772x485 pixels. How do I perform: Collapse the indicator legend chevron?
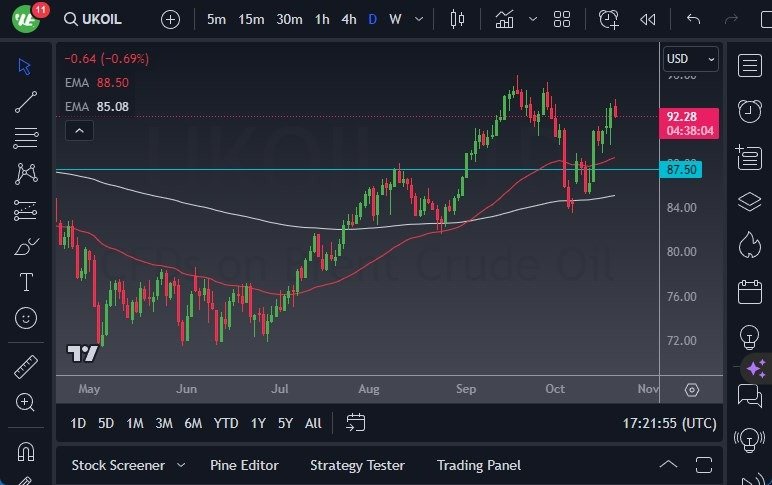(80, 130)
